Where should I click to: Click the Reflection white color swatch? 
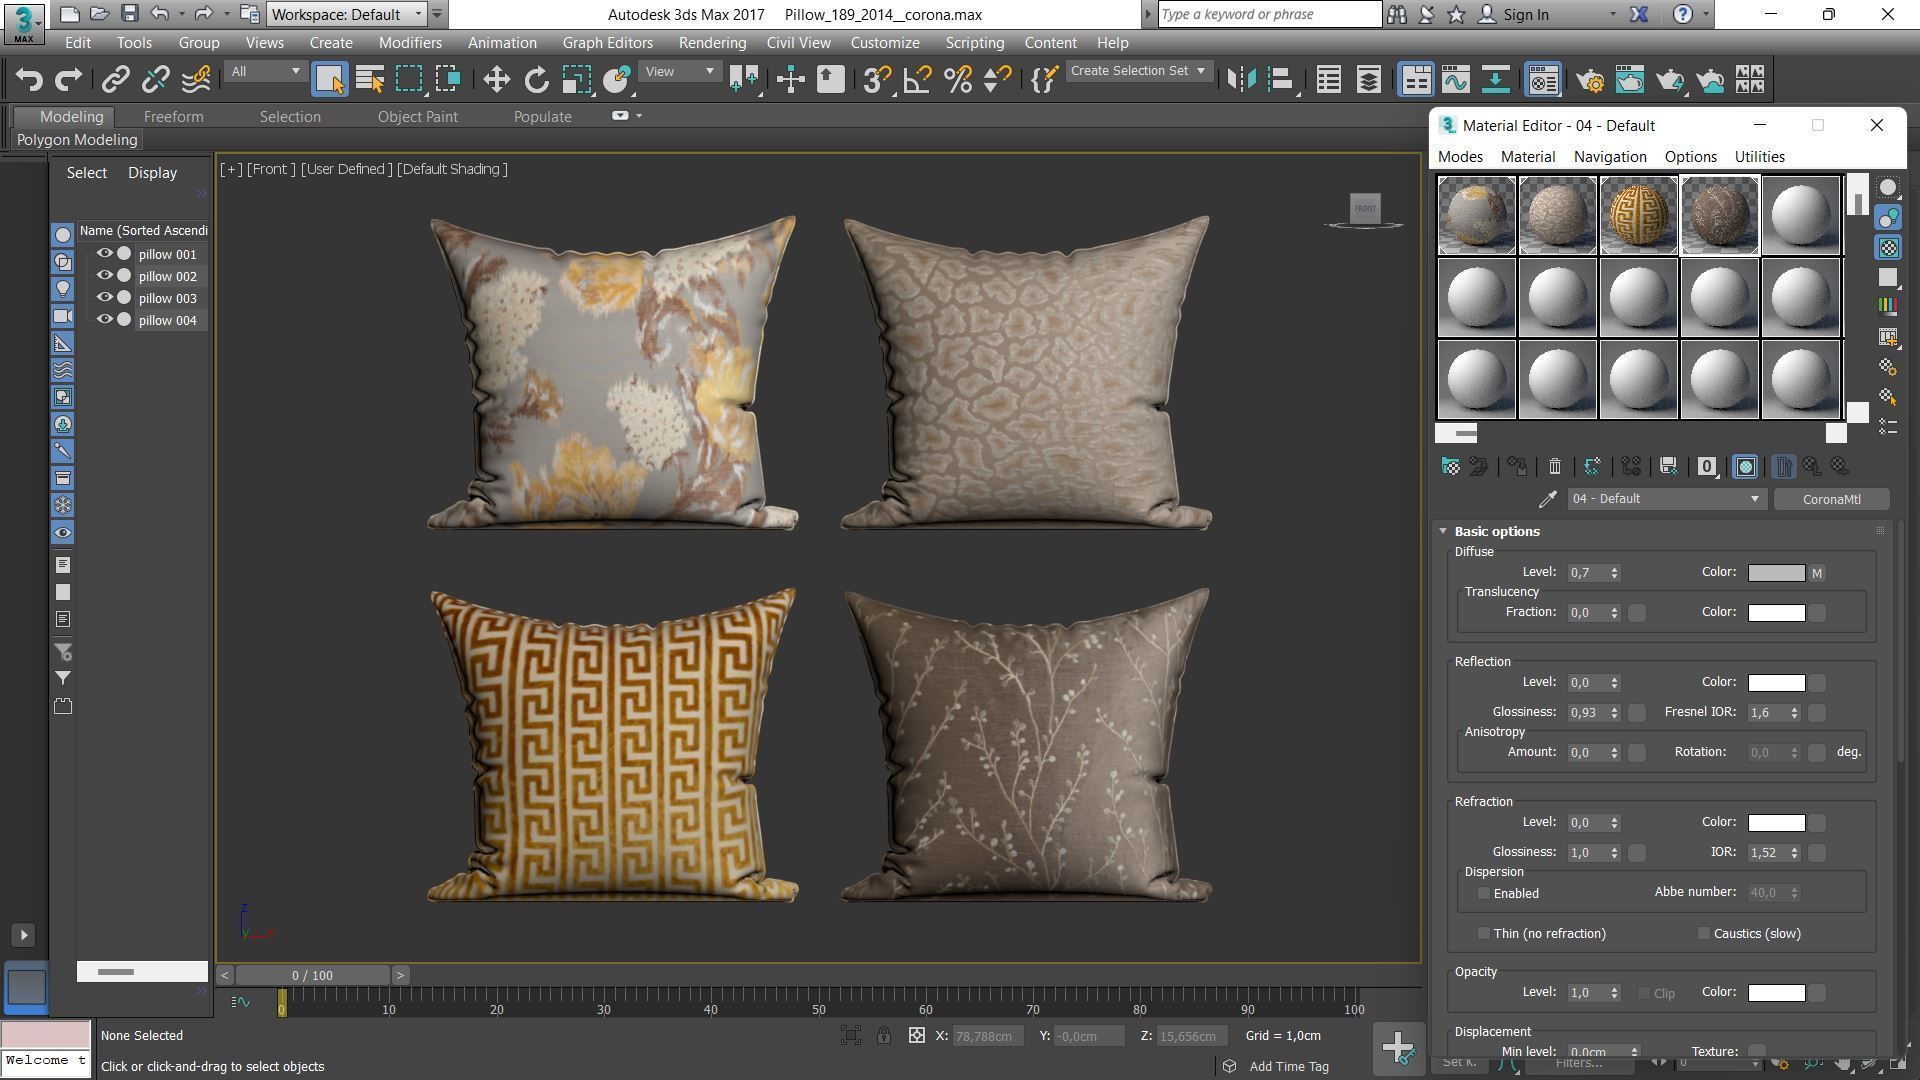(1776, 683)
